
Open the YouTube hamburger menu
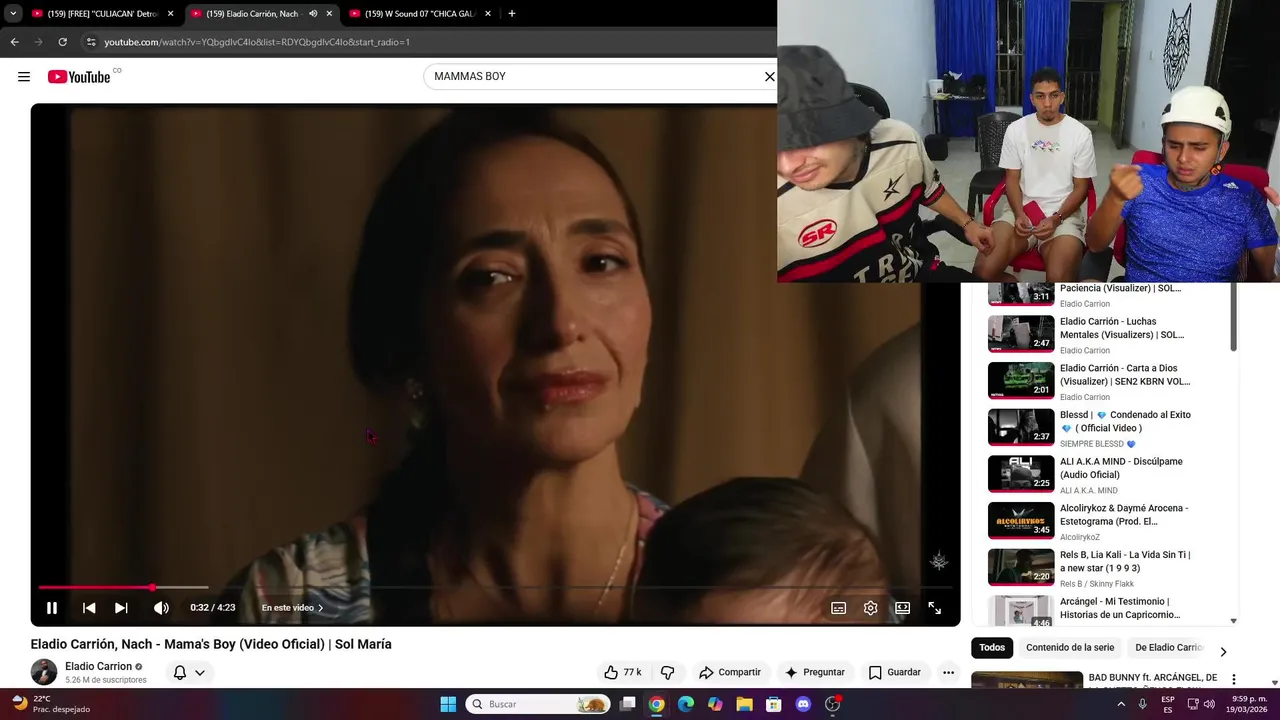coord(24,77)
